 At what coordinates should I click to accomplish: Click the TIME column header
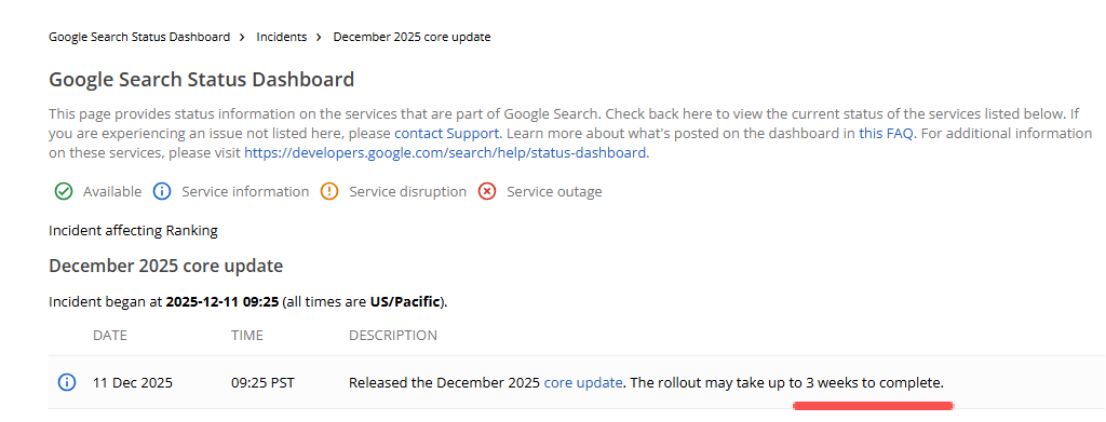247,335
